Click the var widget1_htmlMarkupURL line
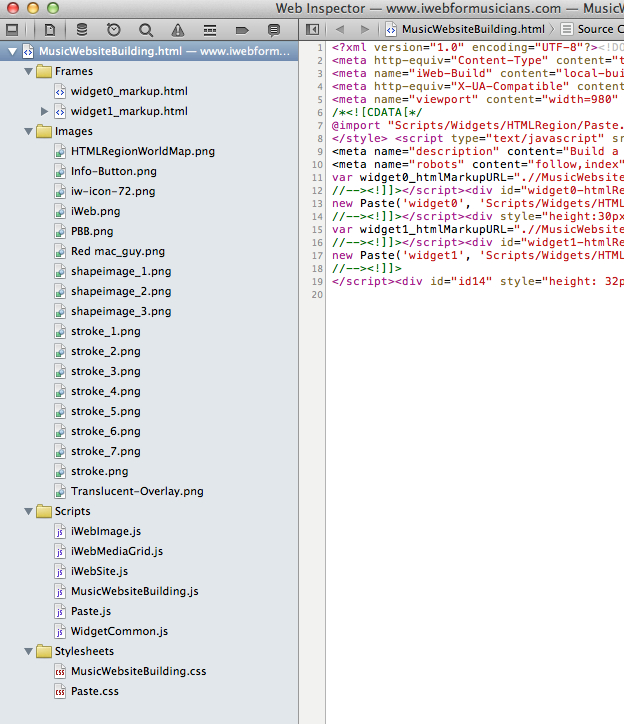The width and height of the screenshot is (624, 724). pos(478,229)
